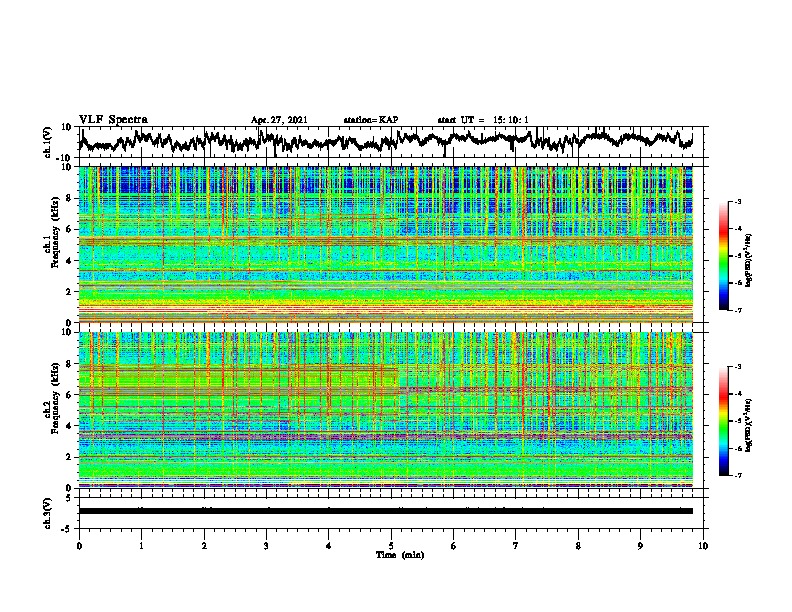Click the ch.1 color scale bar
Screen dimensions: 792x612
pos(724,256)
